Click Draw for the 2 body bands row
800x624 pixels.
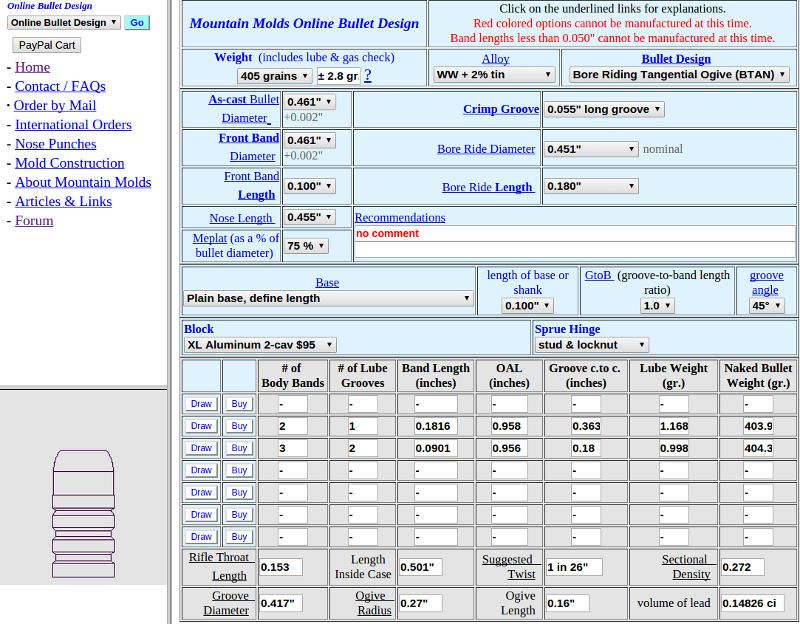point(201,426)
